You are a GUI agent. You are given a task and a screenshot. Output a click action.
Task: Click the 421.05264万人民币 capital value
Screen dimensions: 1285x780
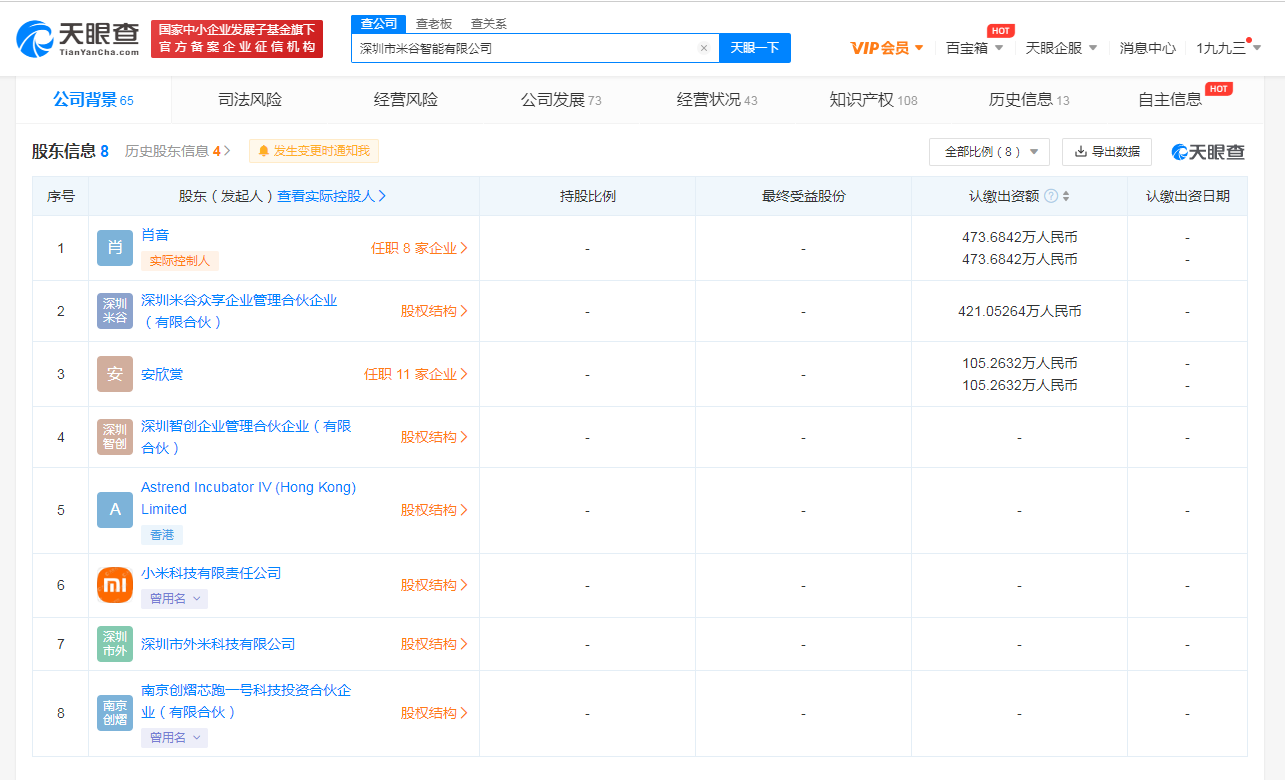click(1019, 311)
